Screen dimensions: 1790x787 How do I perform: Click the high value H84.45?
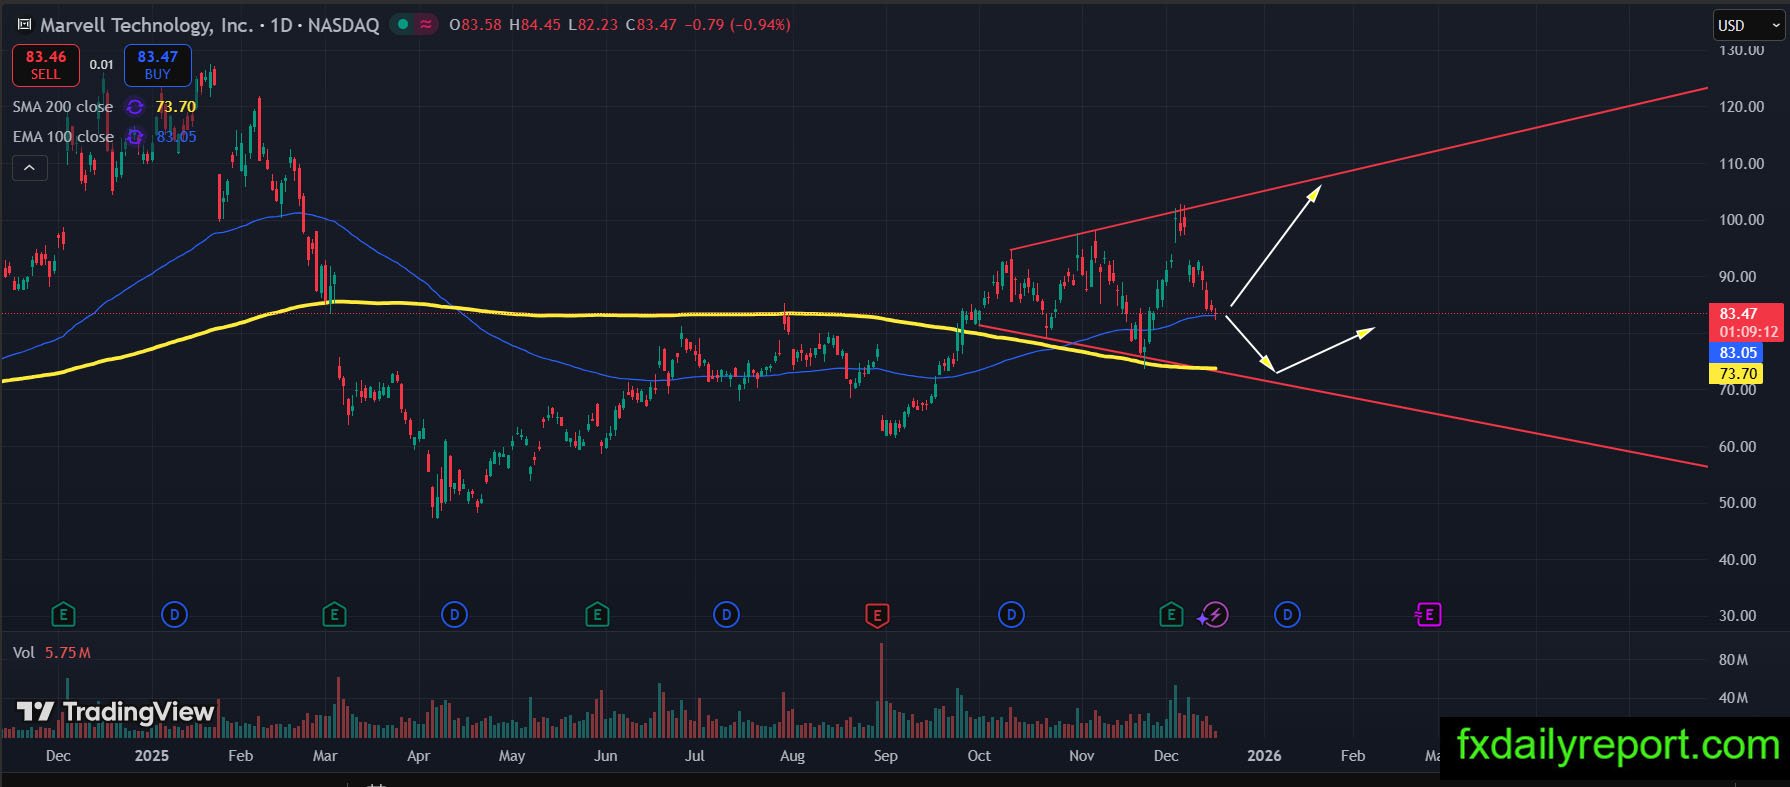[535, 25]
